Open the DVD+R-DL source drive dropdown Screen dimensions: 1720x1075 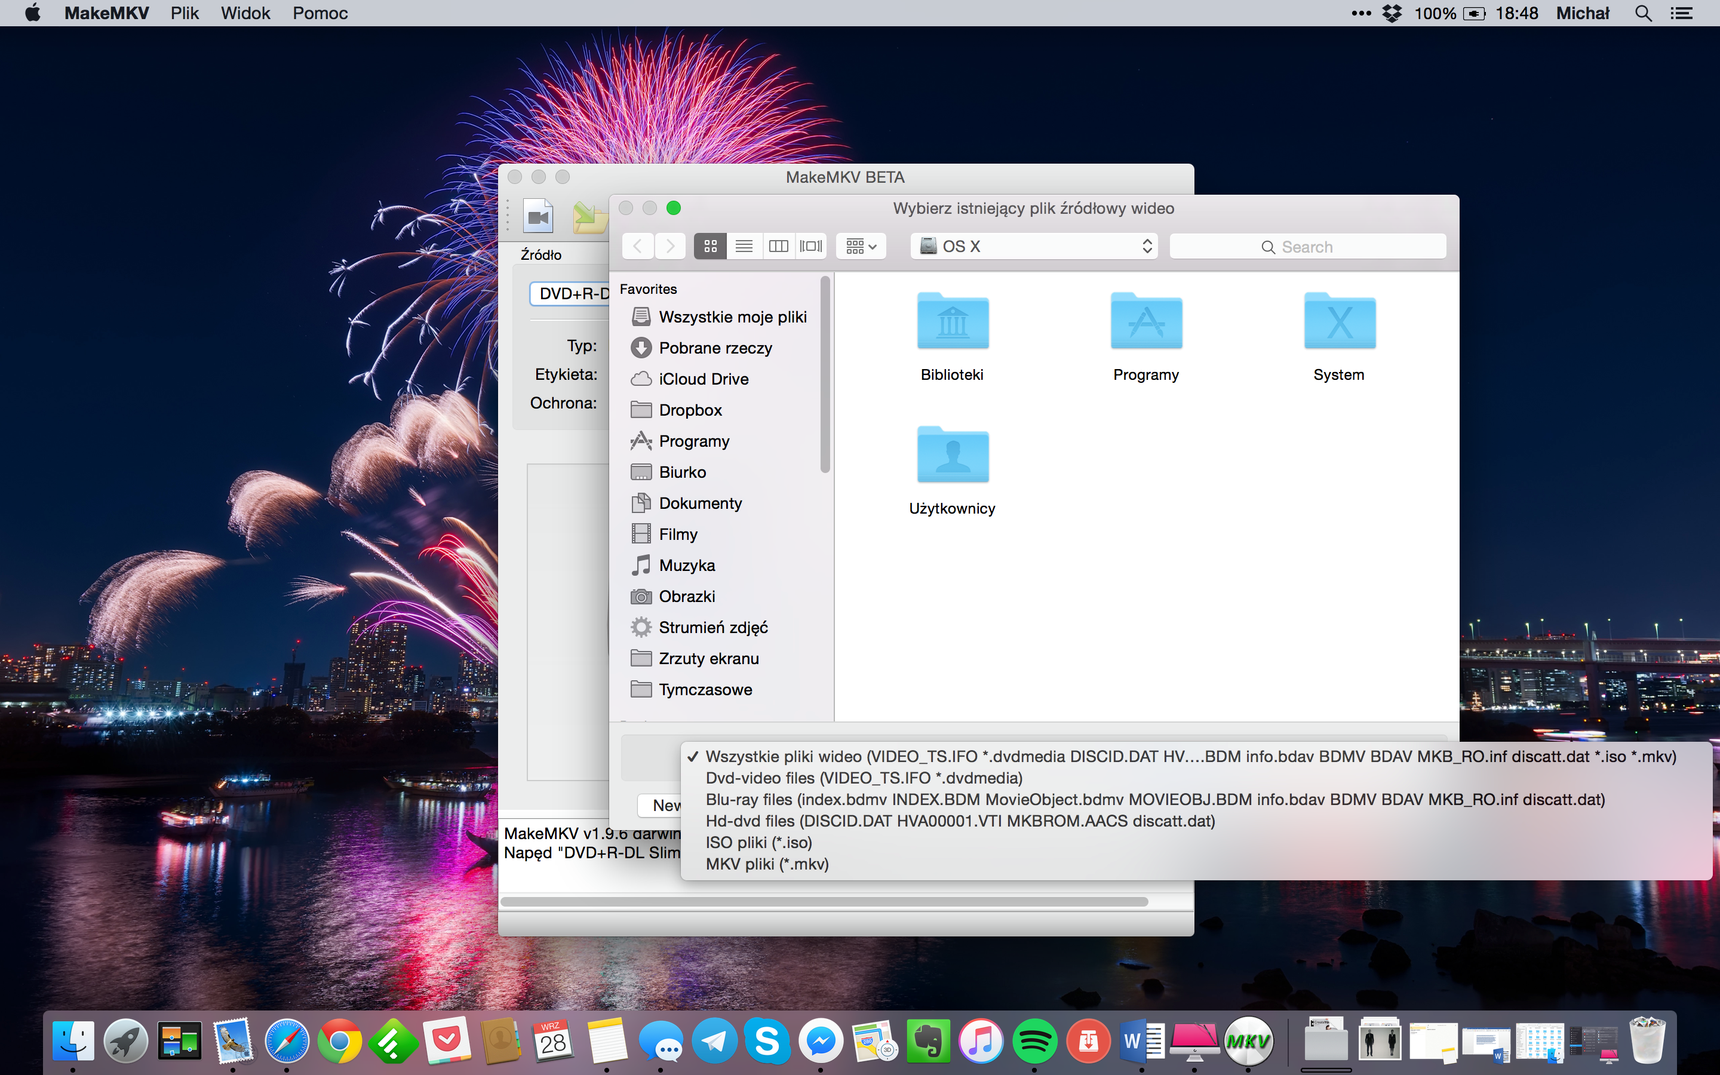click(570, 293)
